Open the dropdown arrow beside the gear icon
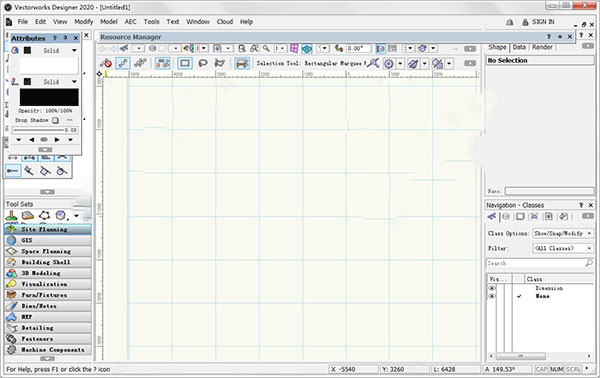This screenshot has height=378, width=600. pos(400,64)
